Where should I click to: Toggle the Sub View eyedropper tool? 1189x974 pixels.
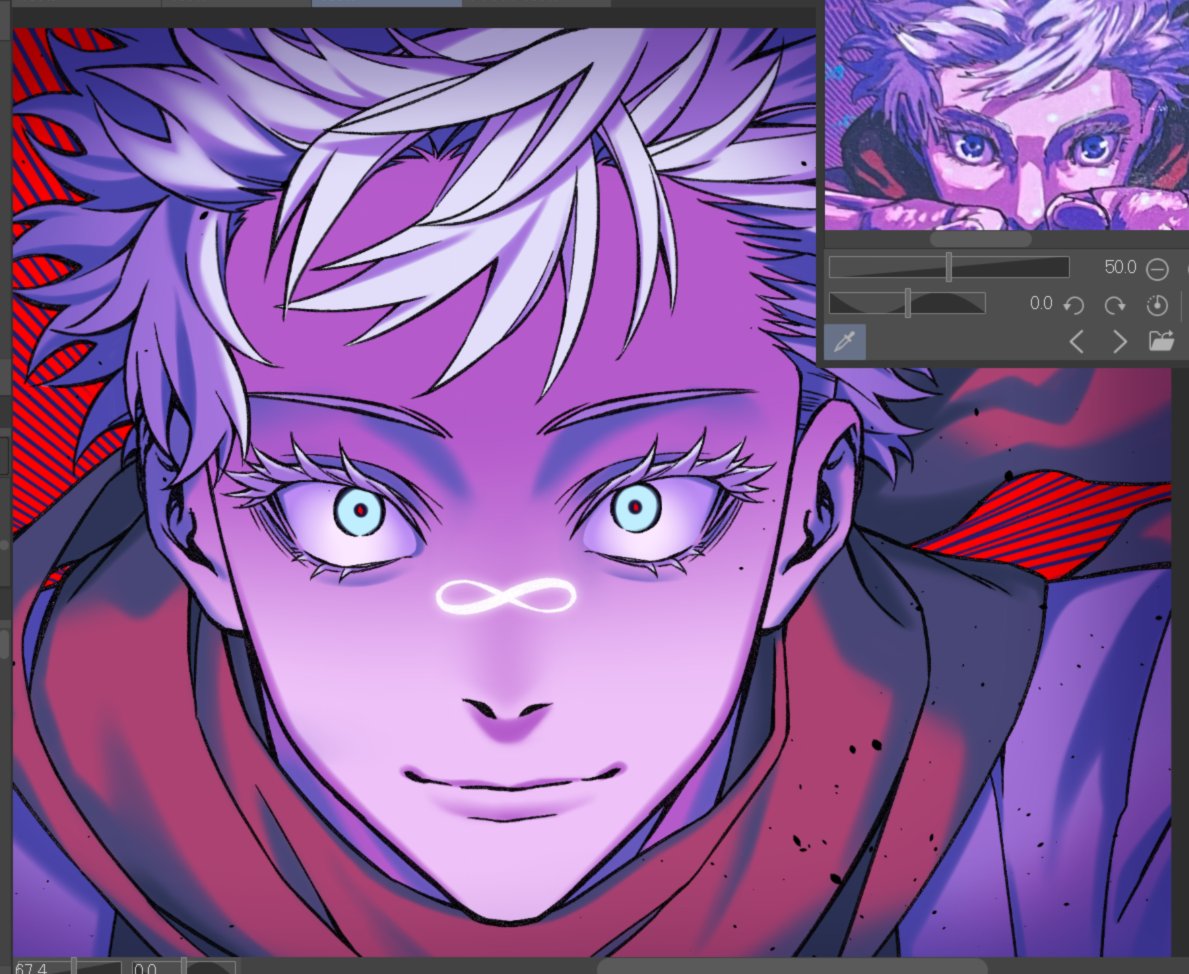[x=845, y=341]
